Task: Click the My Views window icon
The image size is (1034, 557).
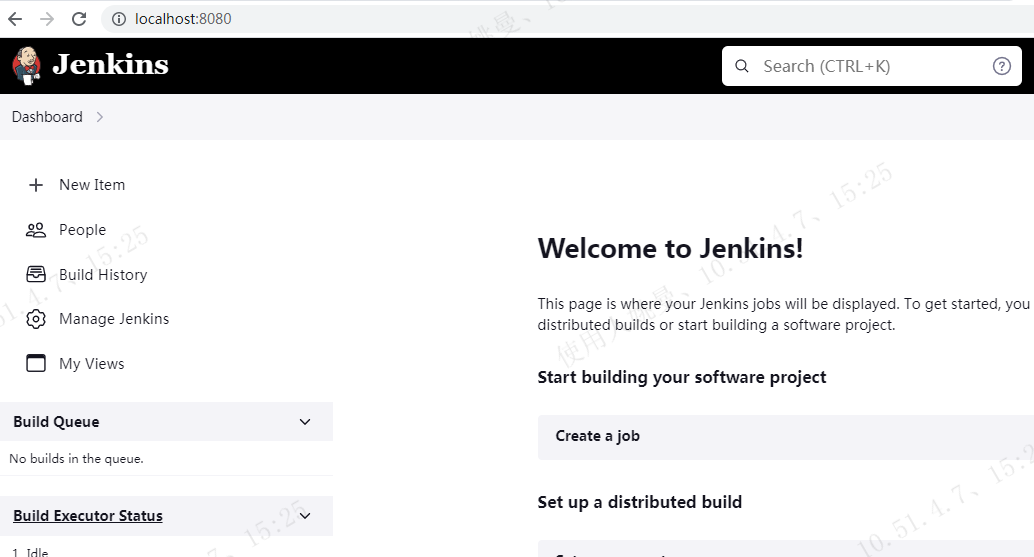Action: tap(36, 363)
